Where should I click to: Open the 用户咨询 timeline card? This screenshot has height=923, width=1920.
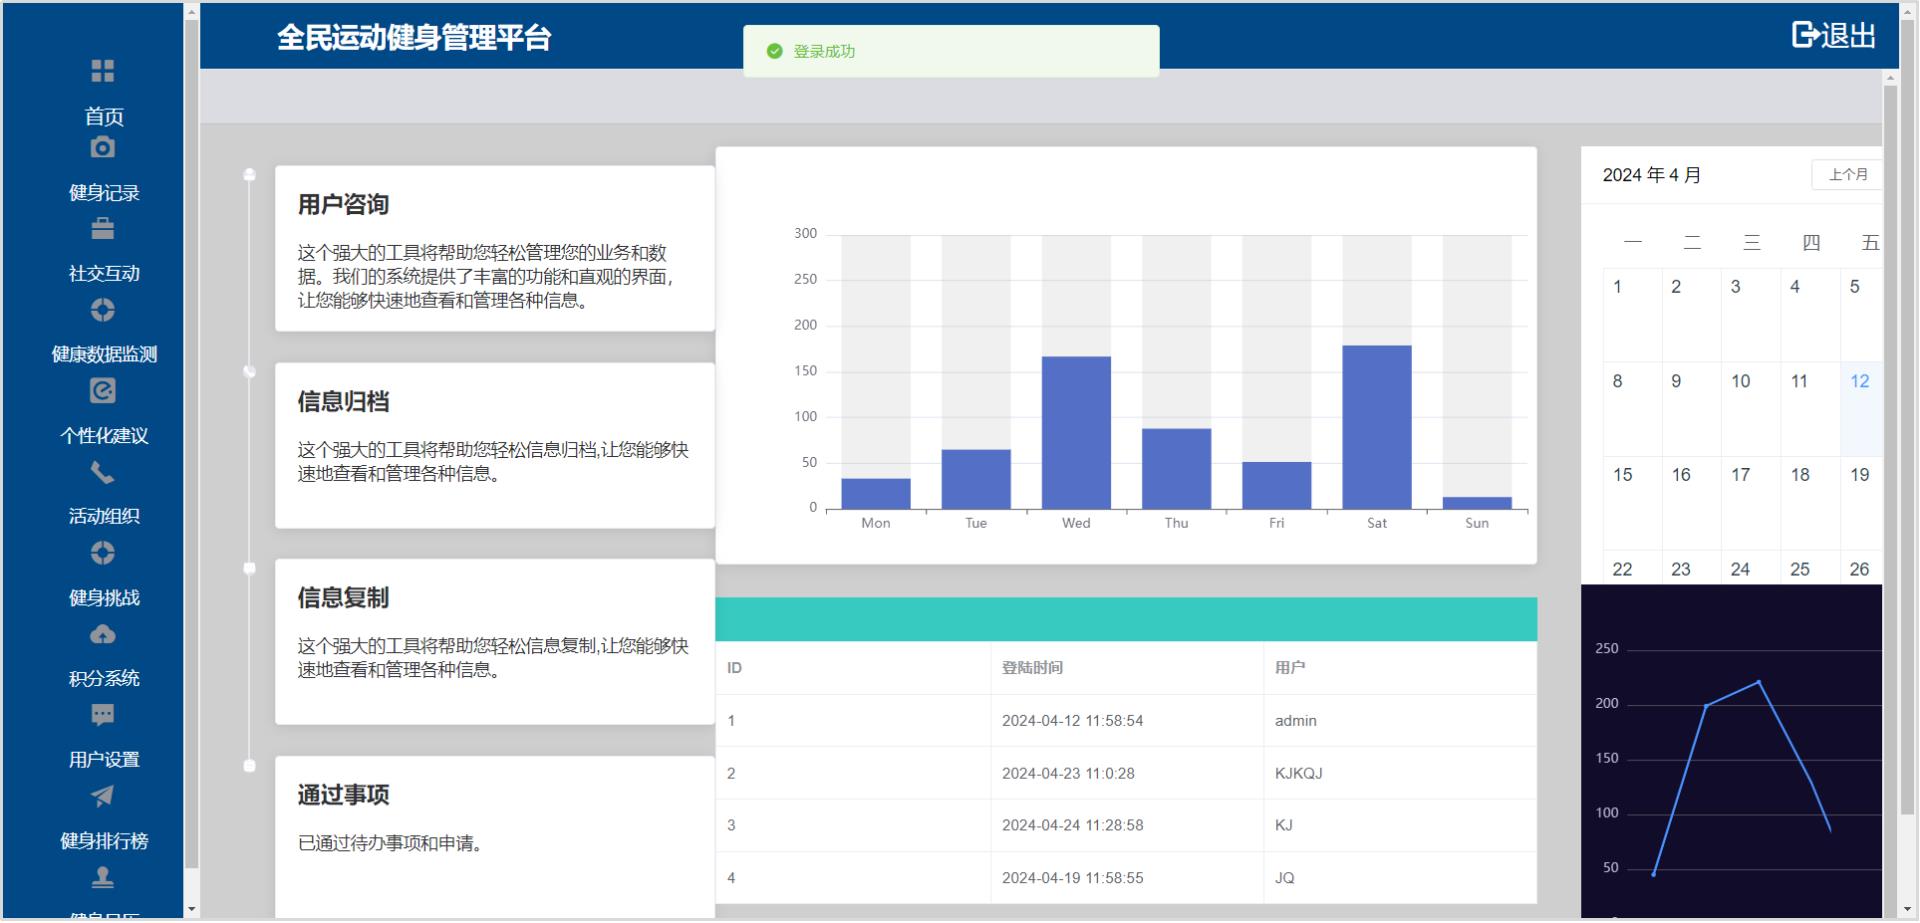[x=495, y=249]
